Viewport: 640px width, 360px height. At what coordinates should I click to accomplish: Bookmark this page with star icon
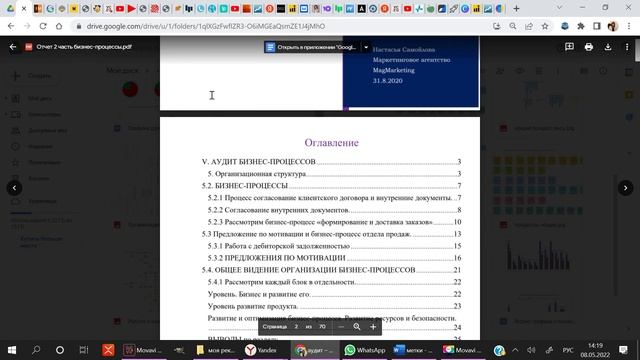tap(545, 26)
